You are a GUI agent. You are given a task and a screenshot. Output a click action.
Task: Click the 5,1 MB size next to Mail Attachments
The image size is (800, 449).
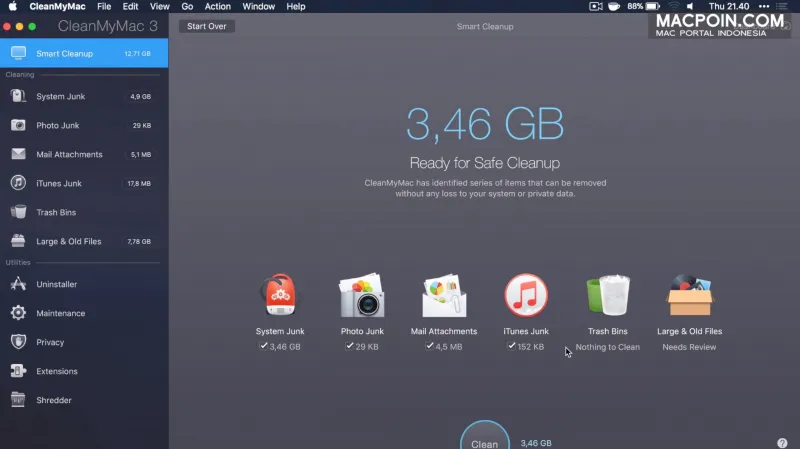pos(141,154)
